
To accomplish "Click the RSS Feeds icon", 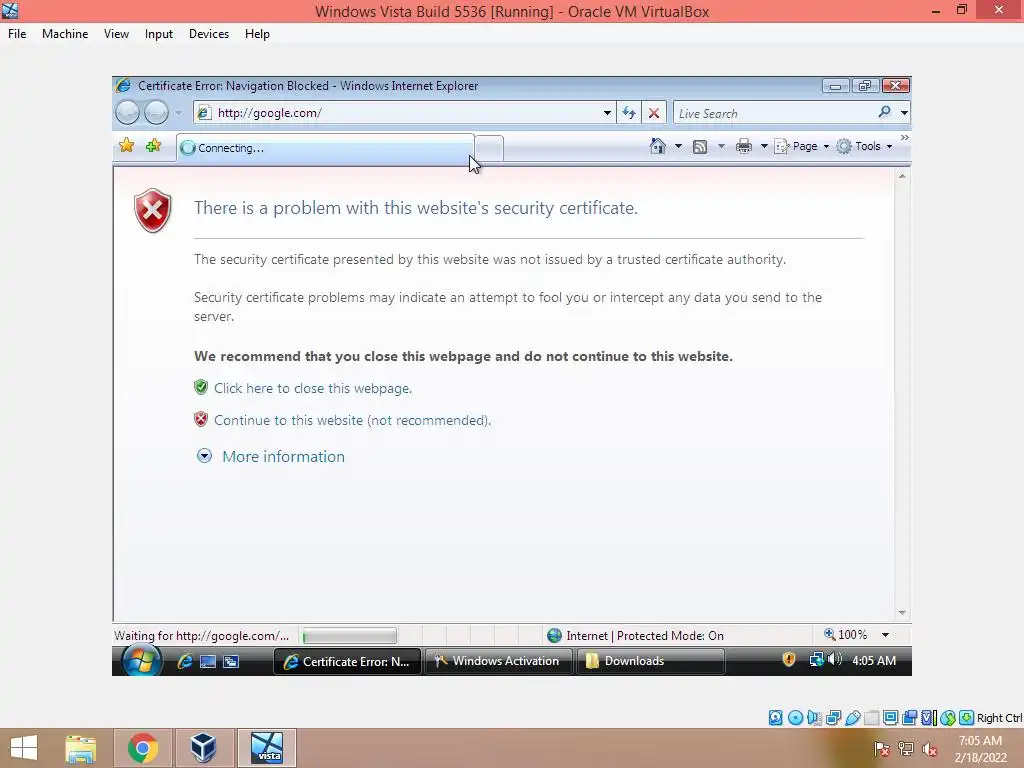I will point(700,147).
